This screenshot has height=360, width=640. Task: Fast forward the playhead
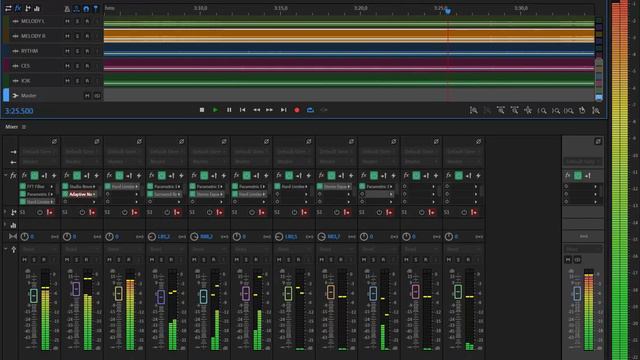[x=269, y=110]
